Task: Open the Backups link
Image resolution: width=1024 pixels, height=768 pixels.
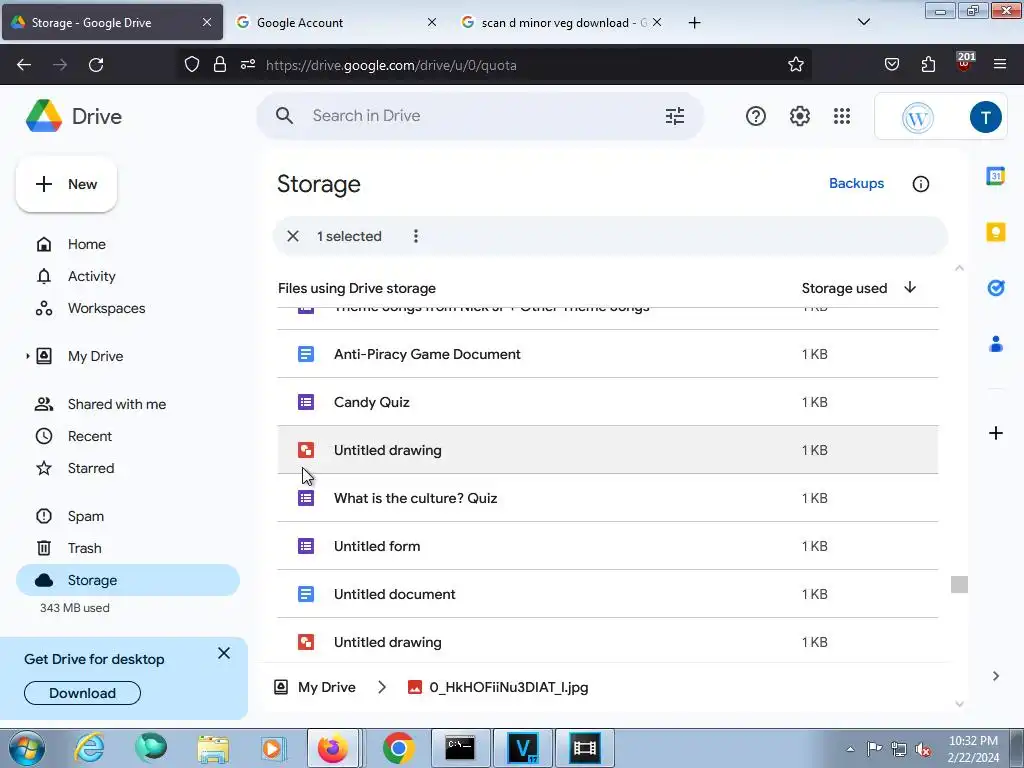Action: point(856,184)
